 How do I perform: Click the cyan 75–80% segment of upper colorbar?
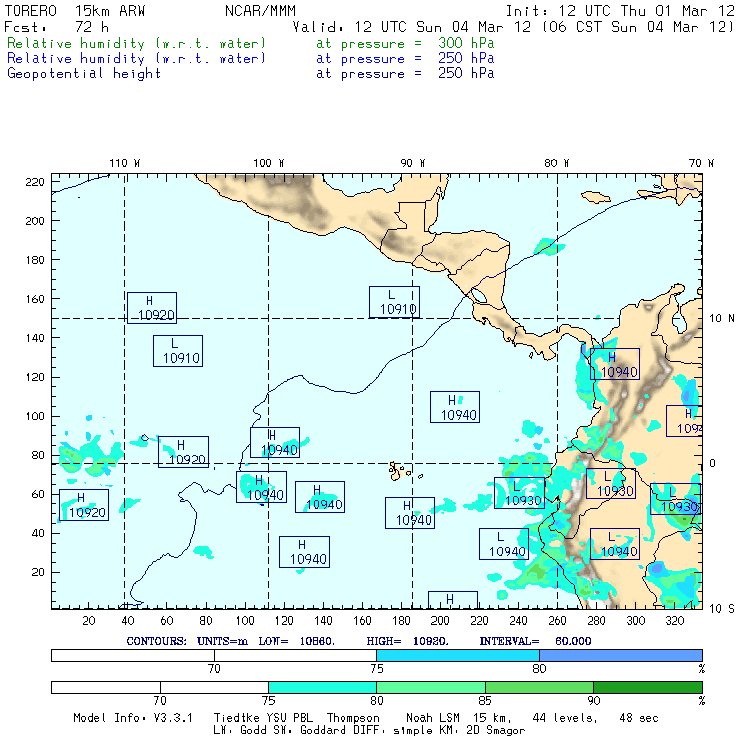pyautogui.click(x=458, y=655)
